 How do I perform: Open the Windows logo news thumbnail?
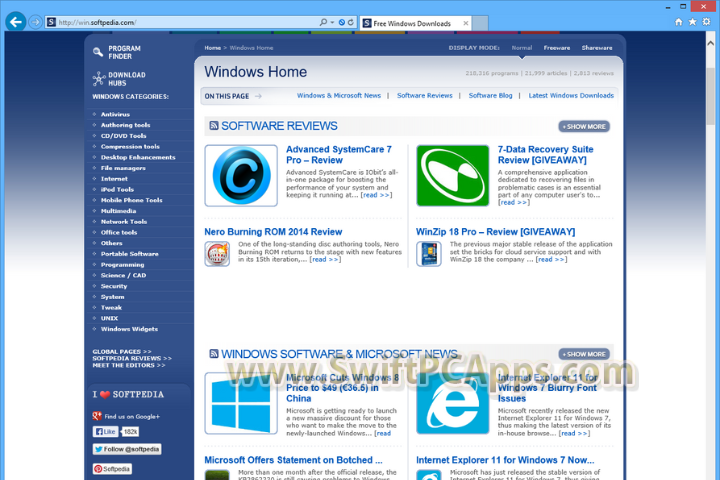(x=241, y=403)
